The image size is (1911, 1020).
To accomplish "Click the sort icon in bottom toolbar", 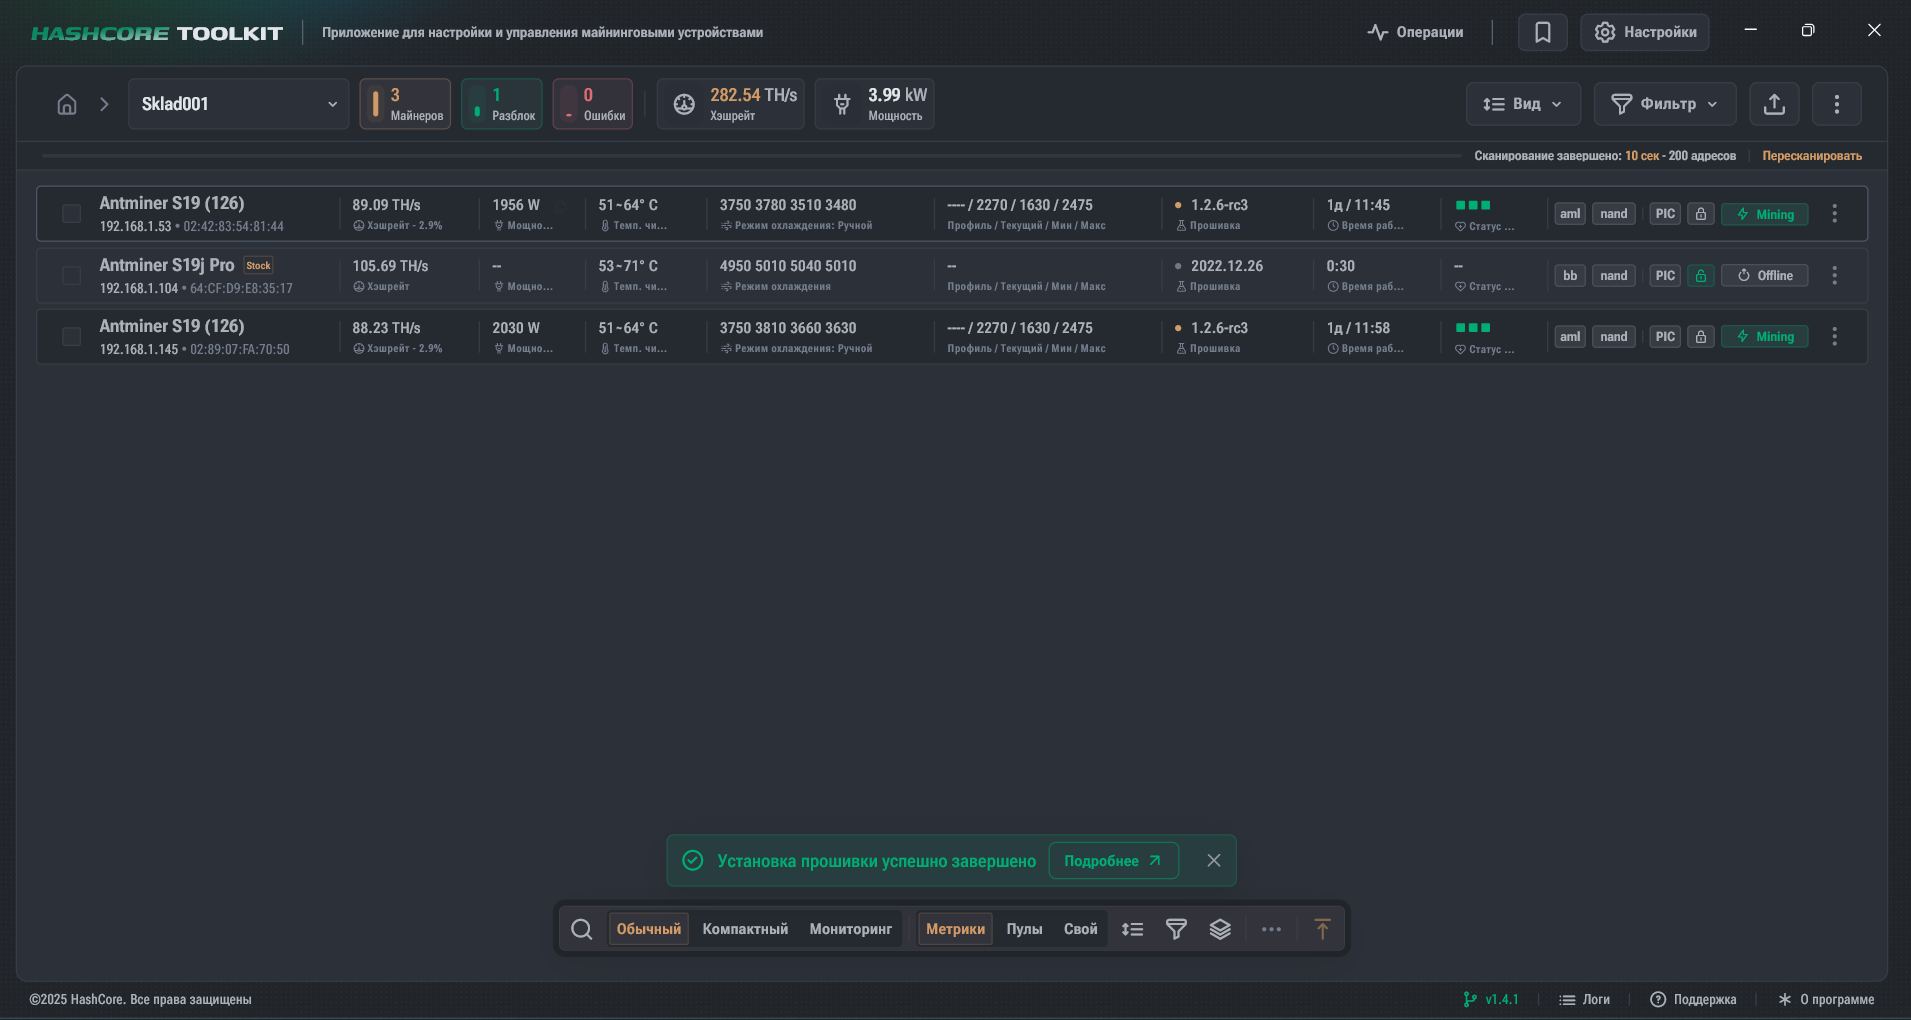I will (1132, 929).
